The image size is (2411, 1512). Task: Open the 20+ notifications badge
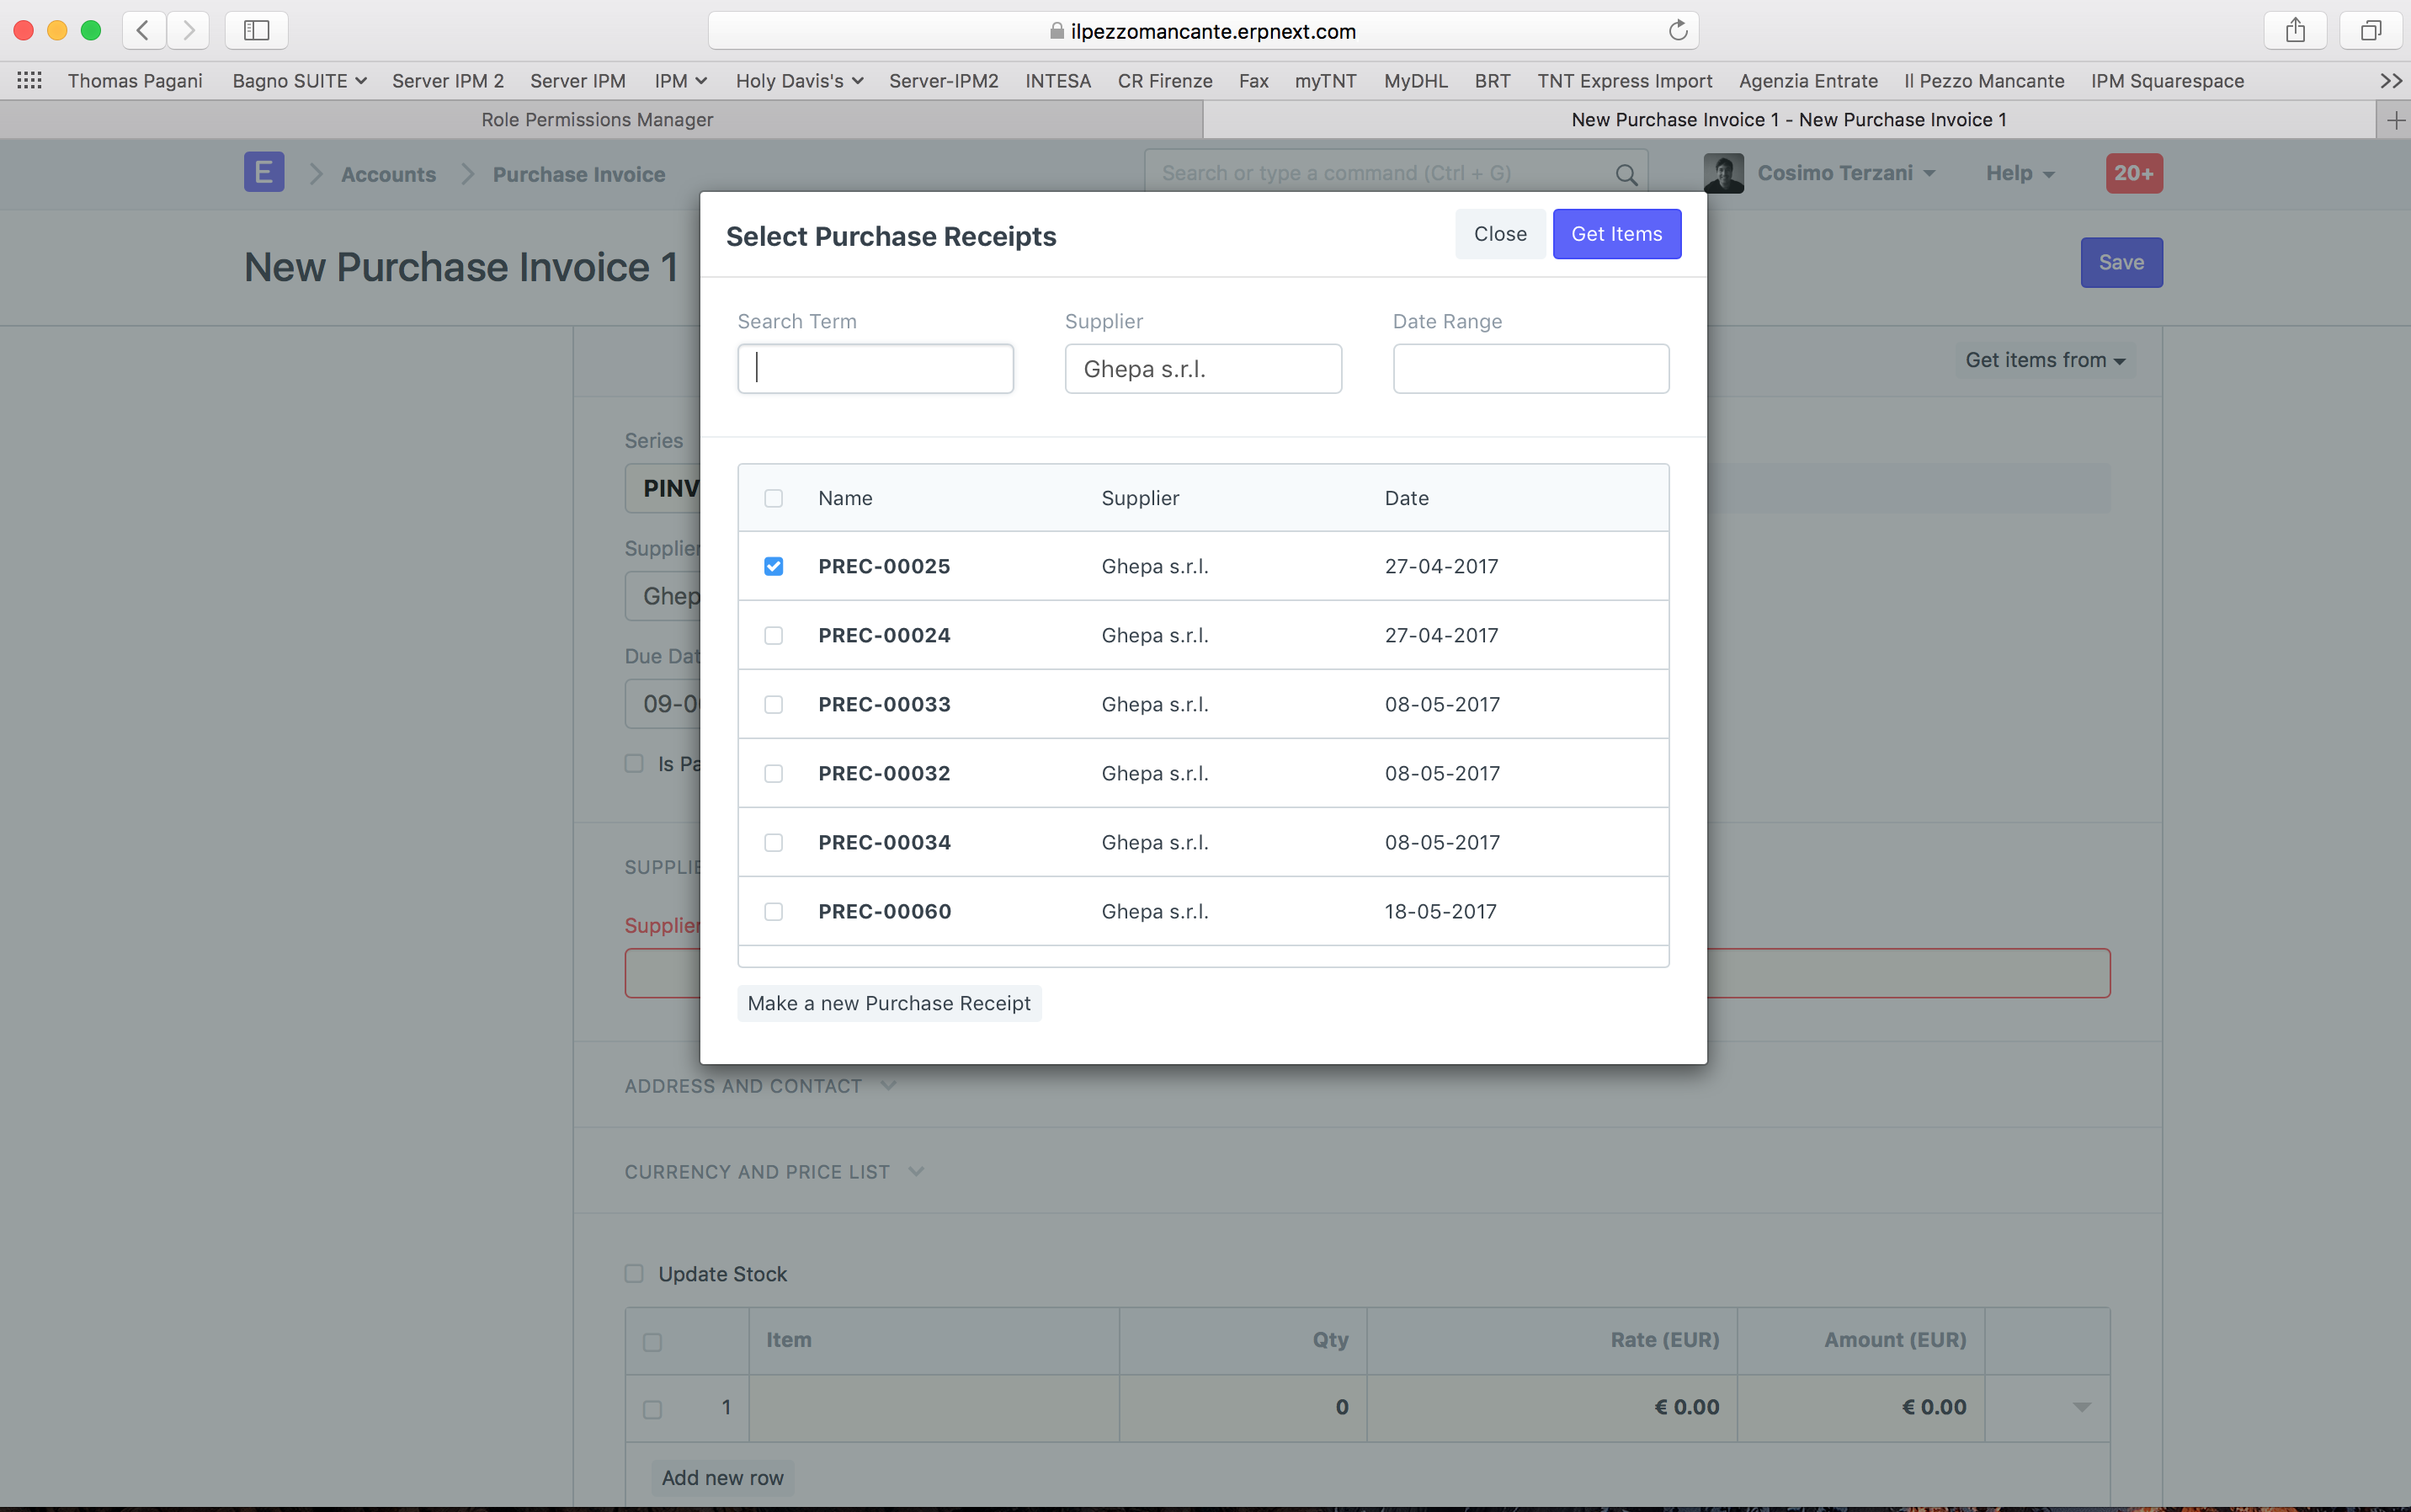click(x=2134, y=172)
